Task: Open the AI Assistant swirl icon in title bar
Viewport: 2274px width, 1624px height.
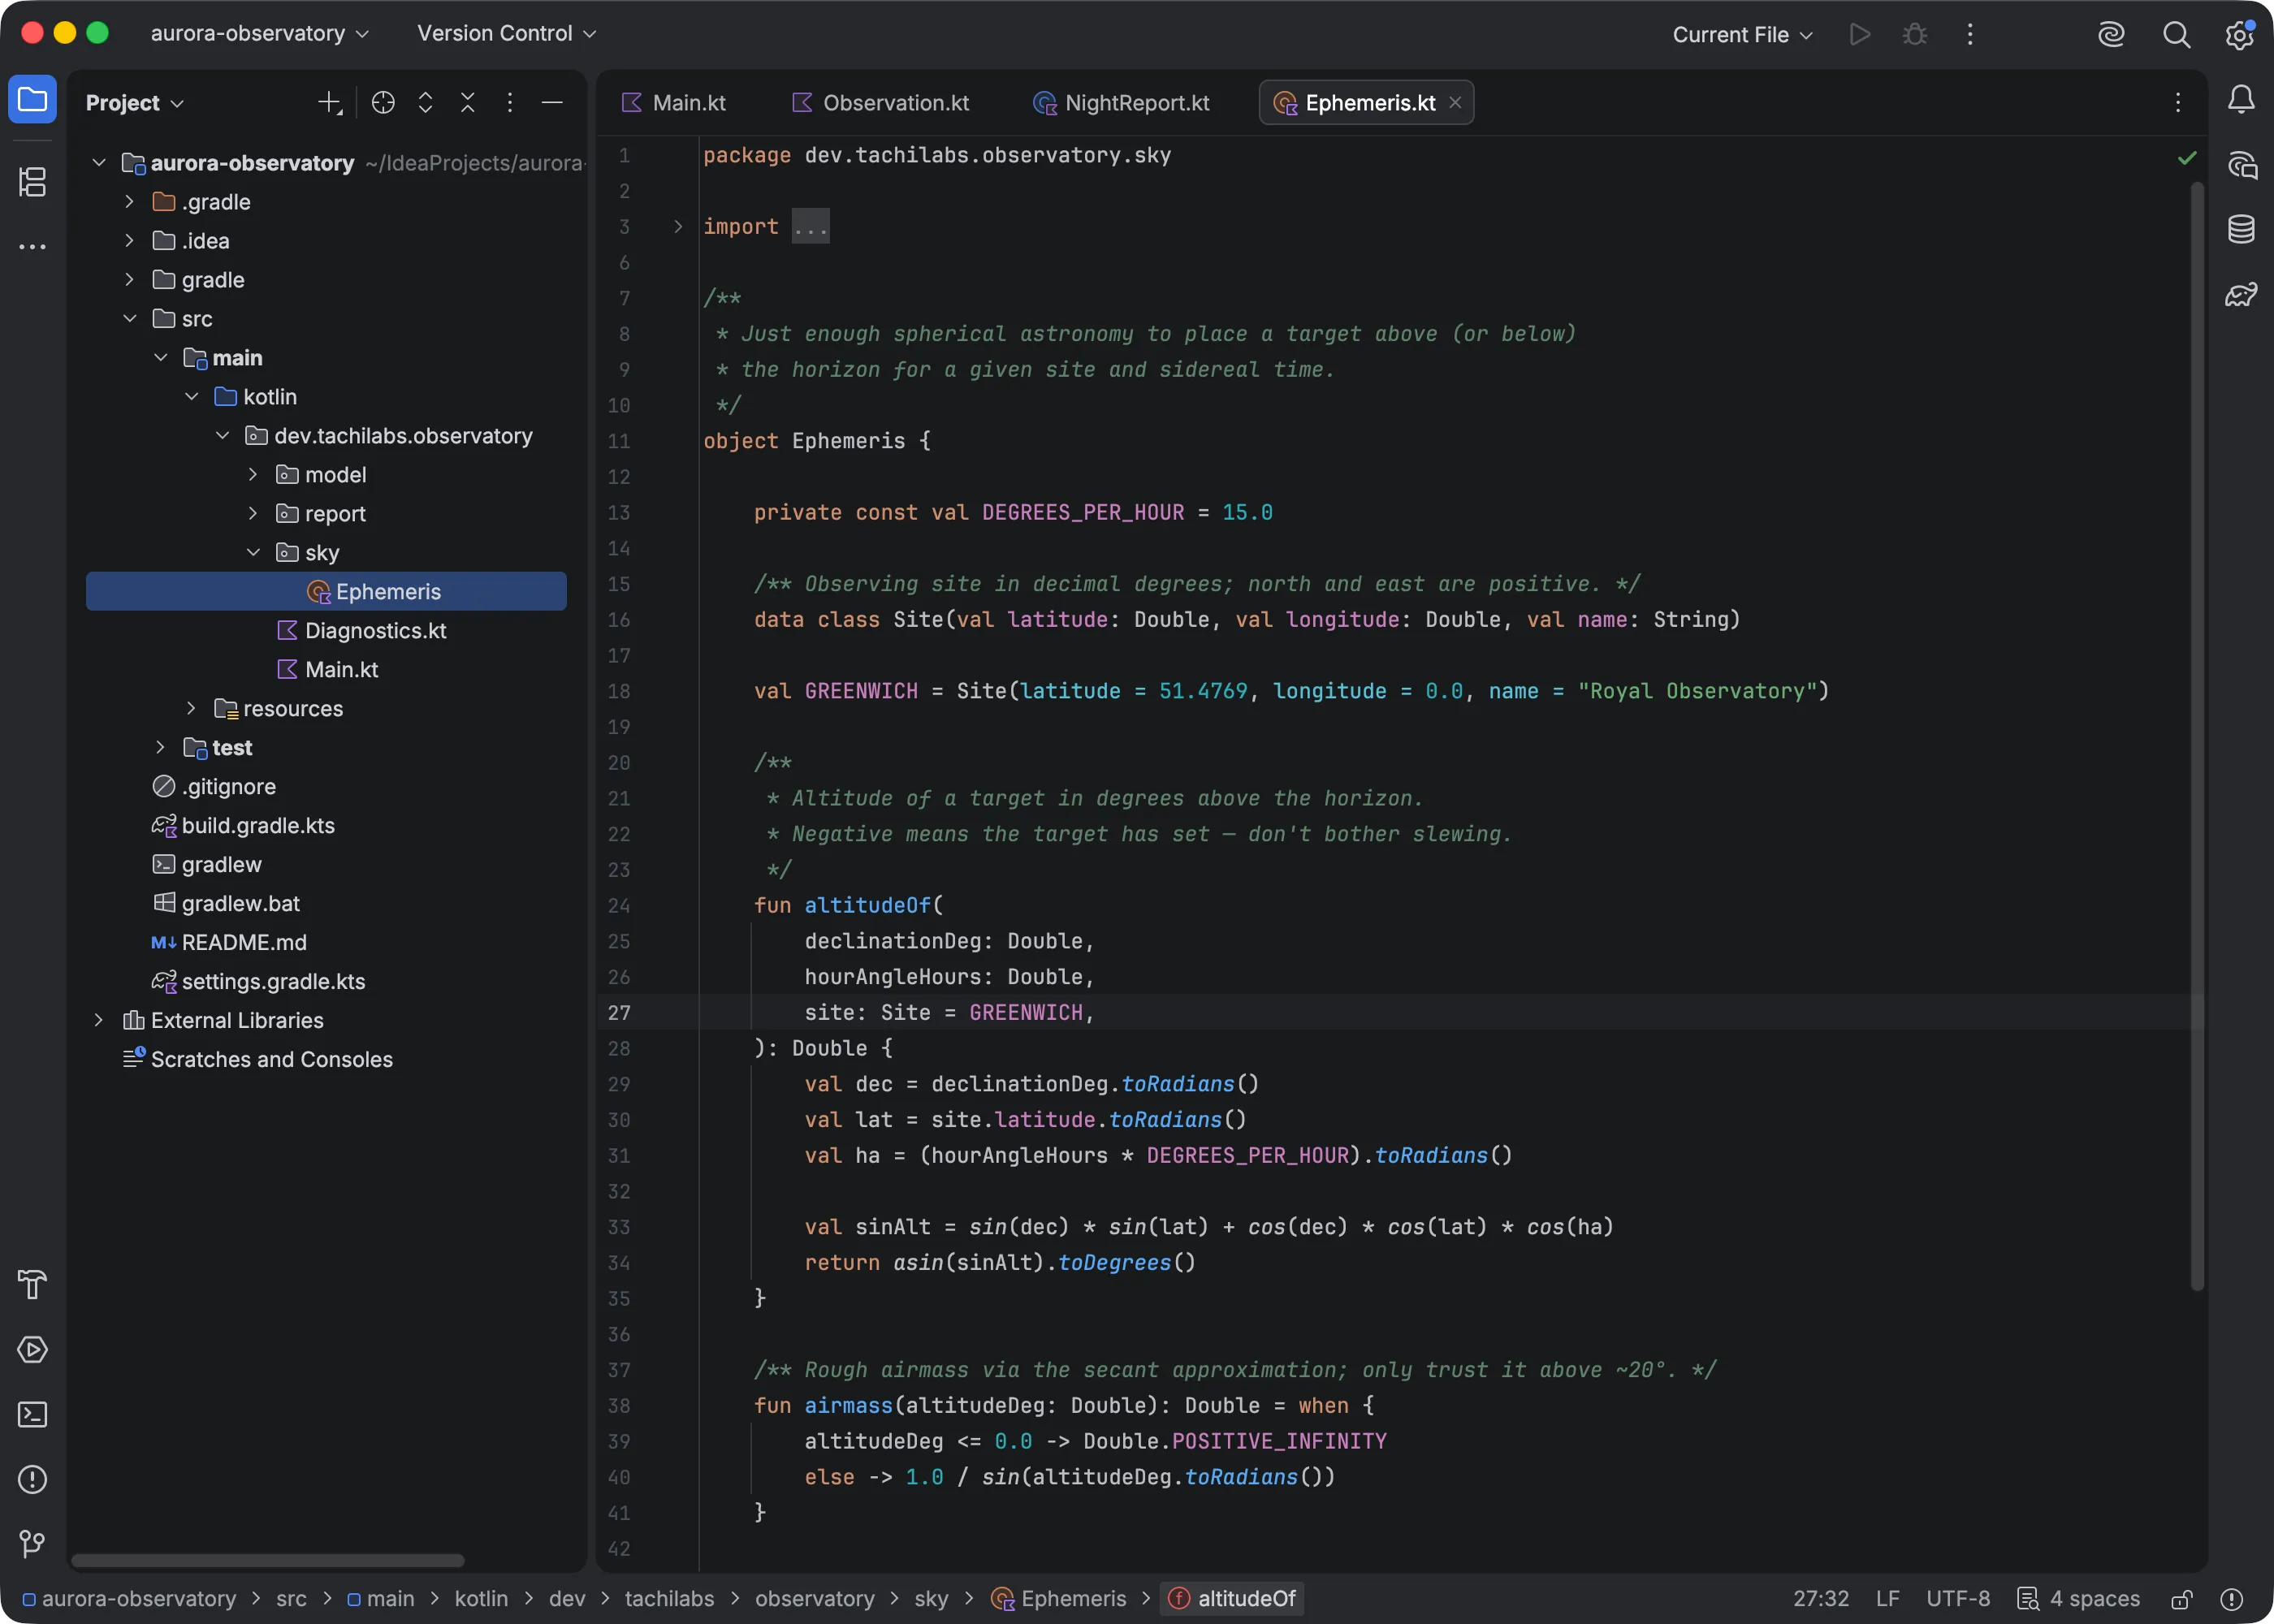Action: point(2110,34)
